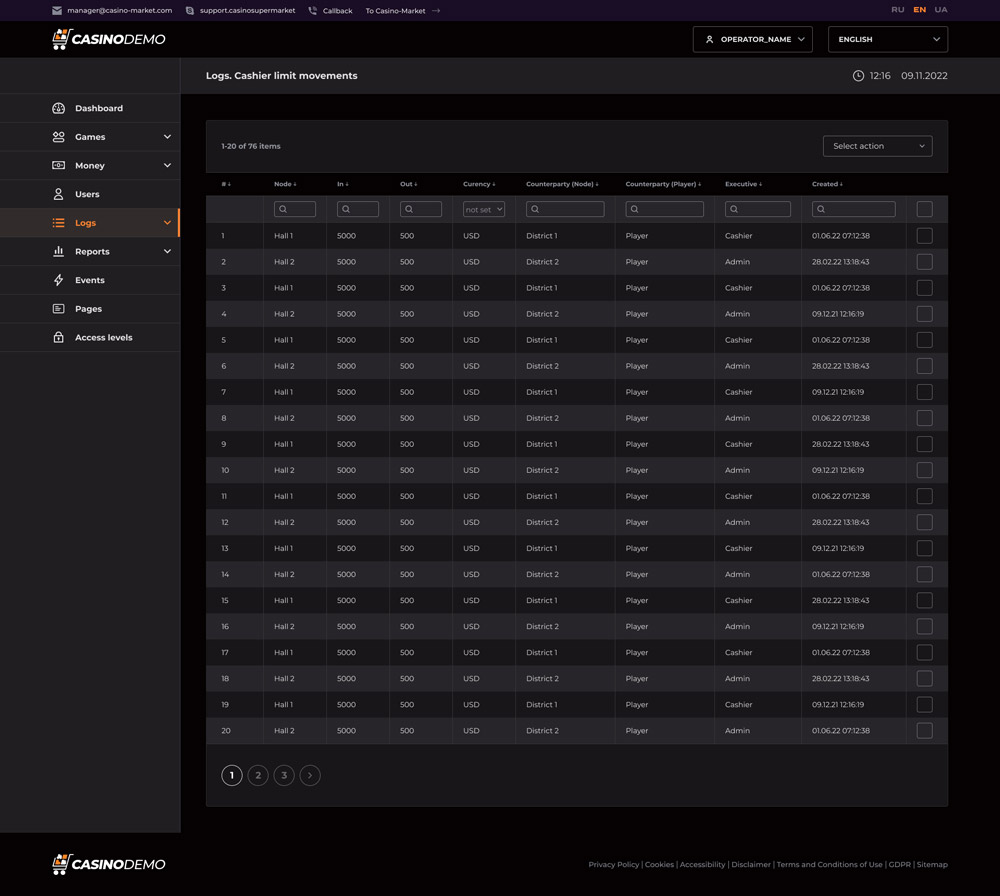Go to page 2 of results

pos(258,775)
